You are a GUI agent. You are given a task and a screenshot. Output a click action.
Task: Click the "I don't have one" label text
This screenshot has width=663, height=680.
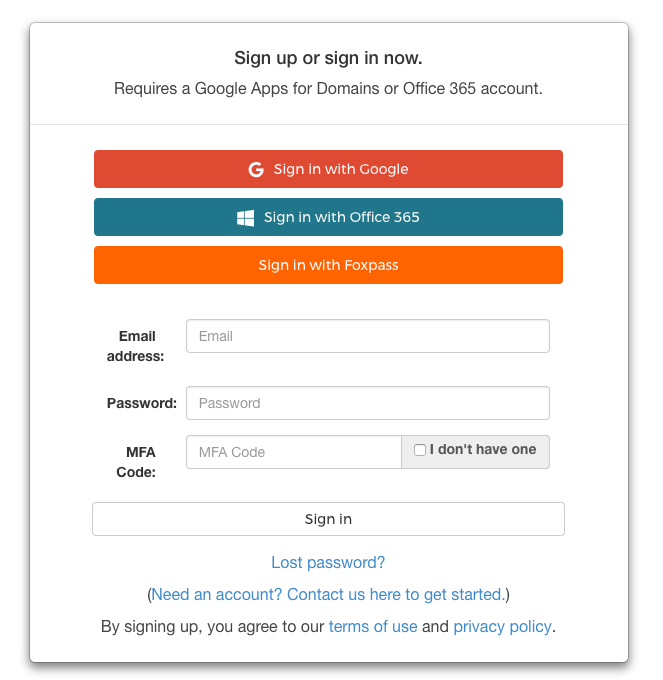coord(483,449)
